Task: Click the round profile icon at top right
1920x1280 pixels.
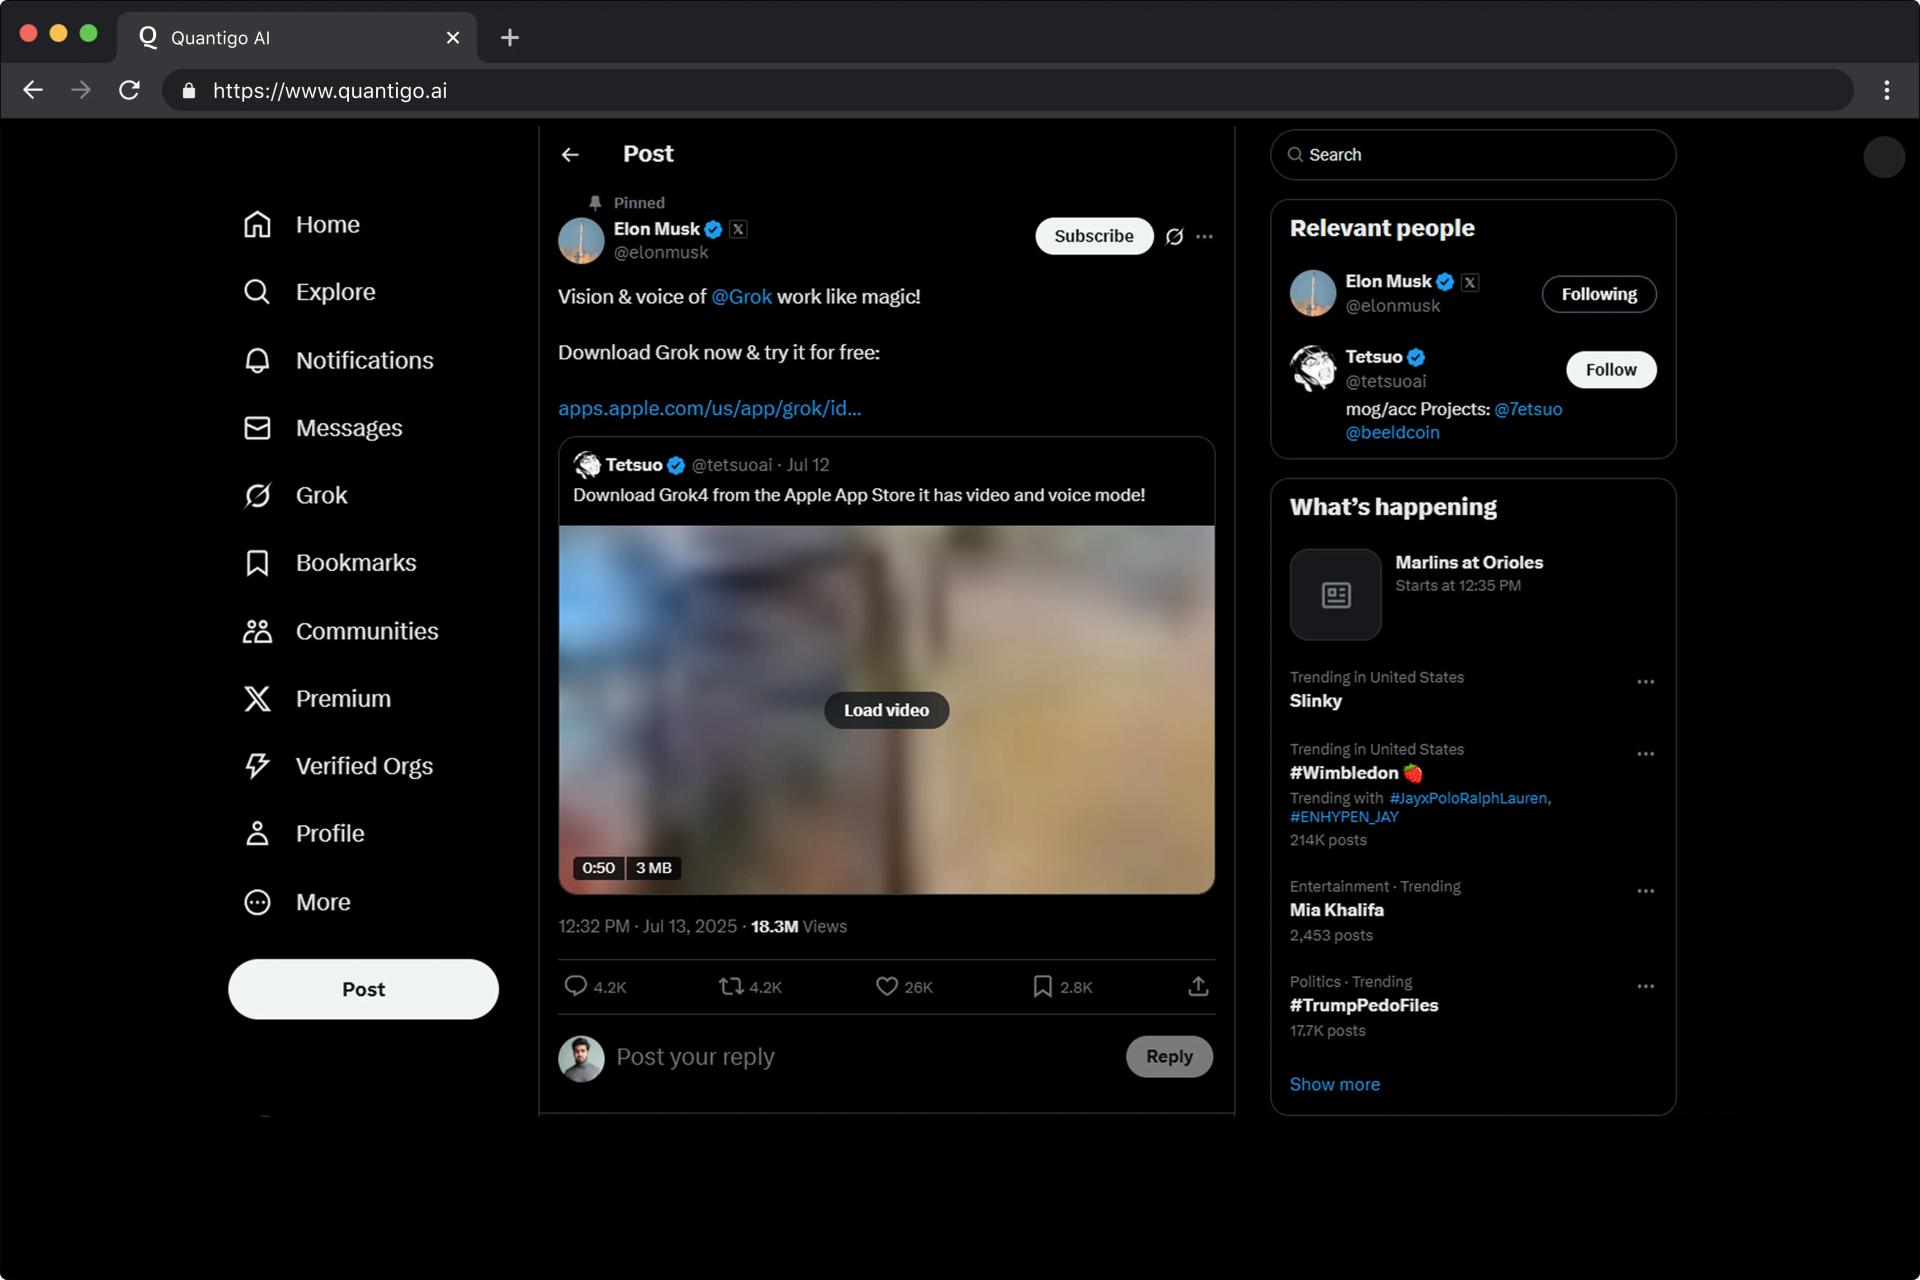Action: [1884, 157]
